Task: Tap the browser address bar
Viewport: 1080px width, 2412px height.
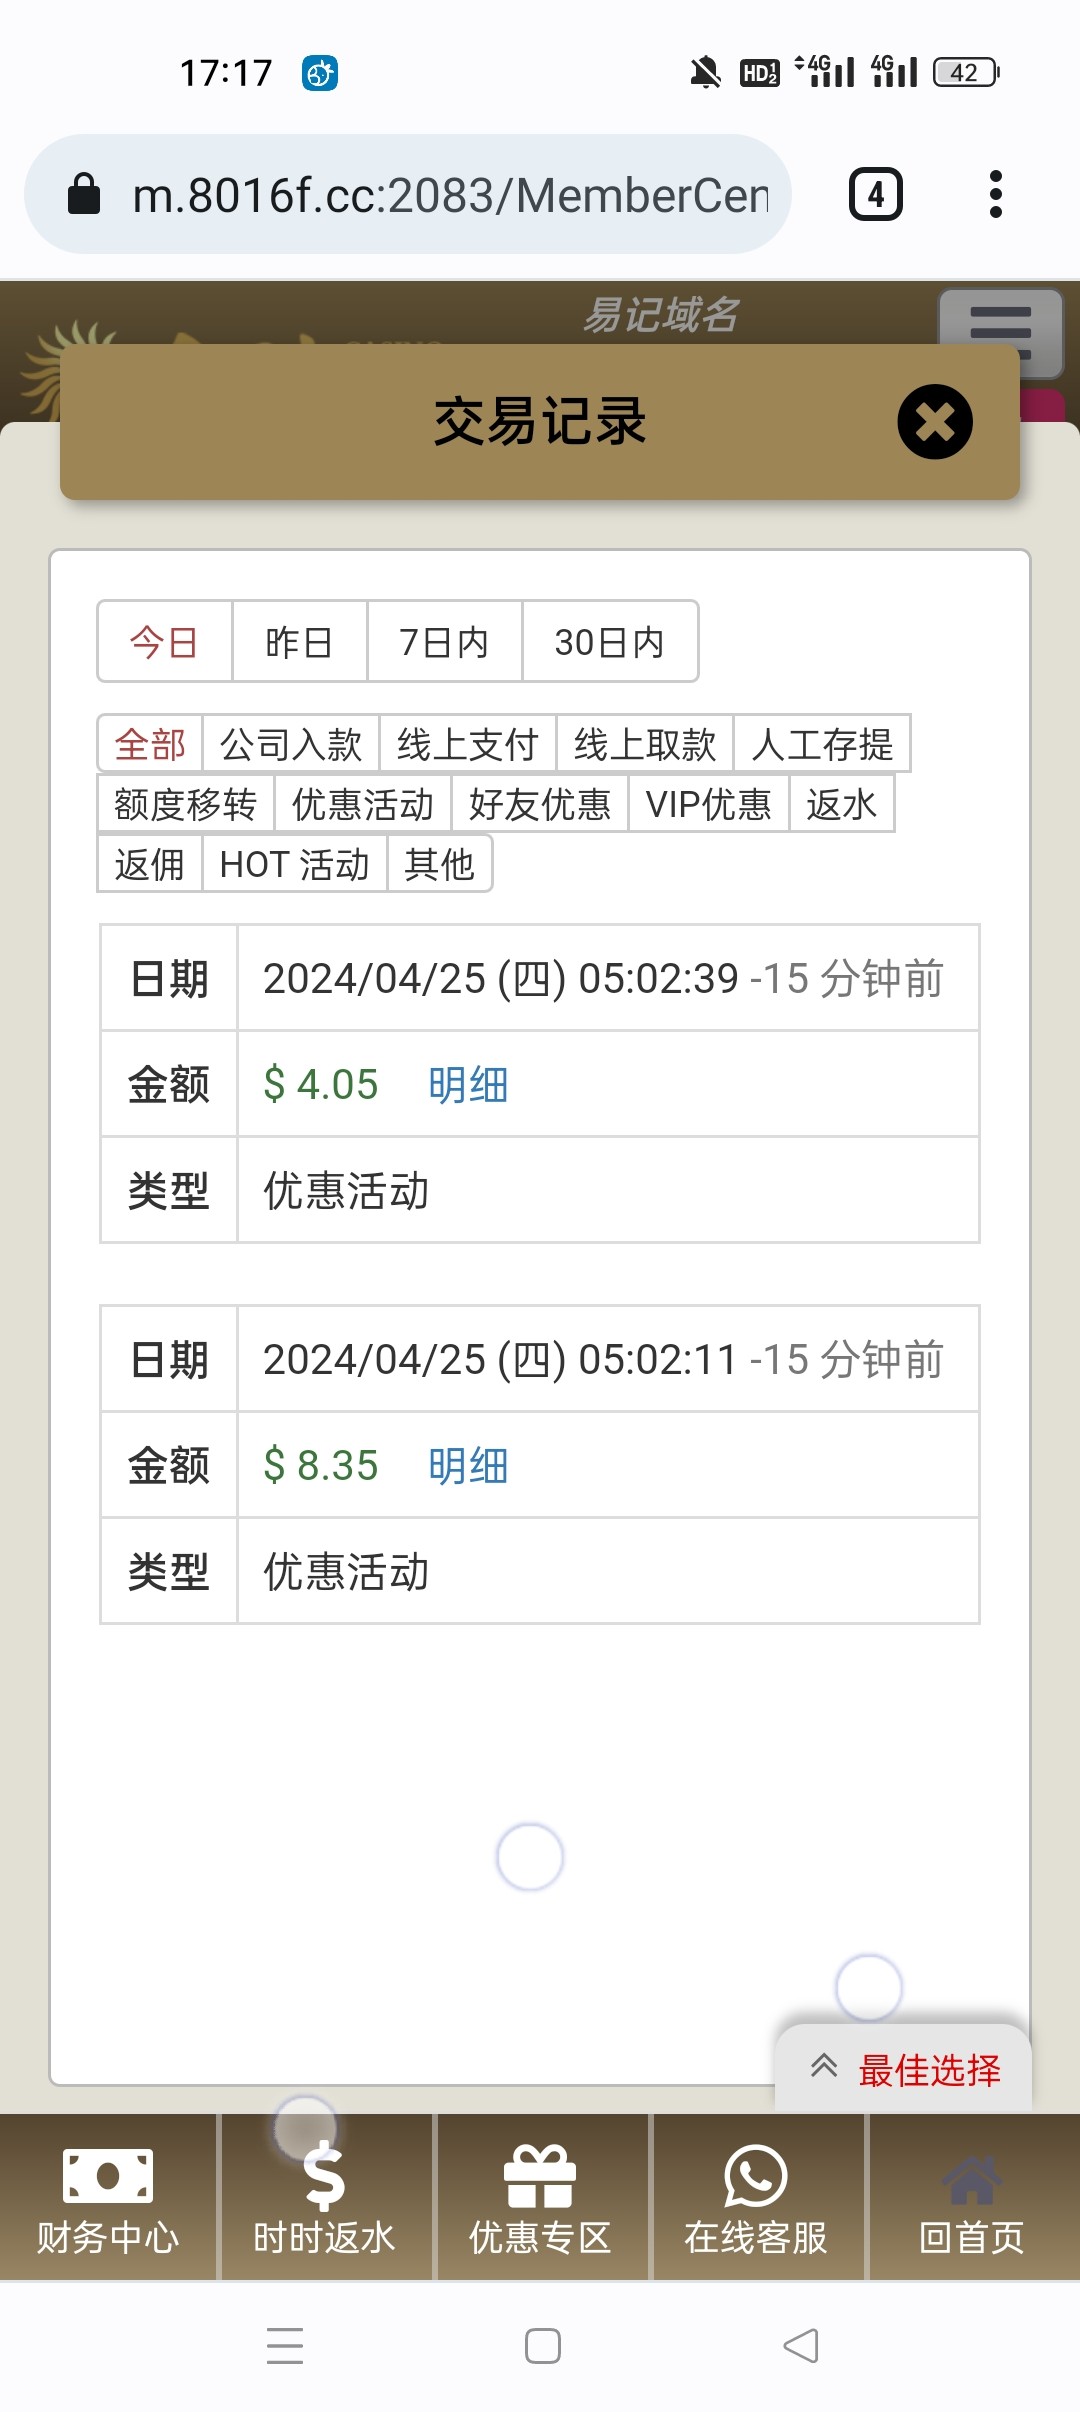Action: 450,195
